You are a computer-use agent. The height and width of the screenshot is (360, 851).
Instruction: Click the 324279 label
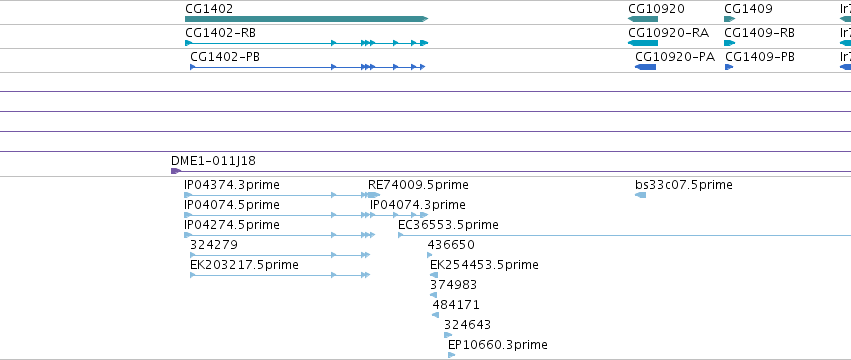tap(214, 245)
